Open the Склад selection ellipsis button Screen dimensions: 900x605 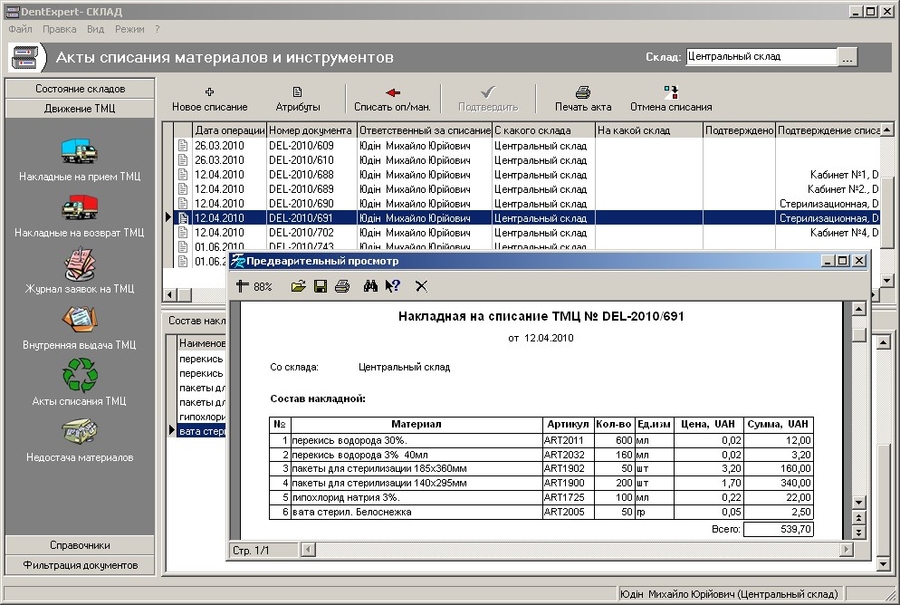[x=847, y=58]
